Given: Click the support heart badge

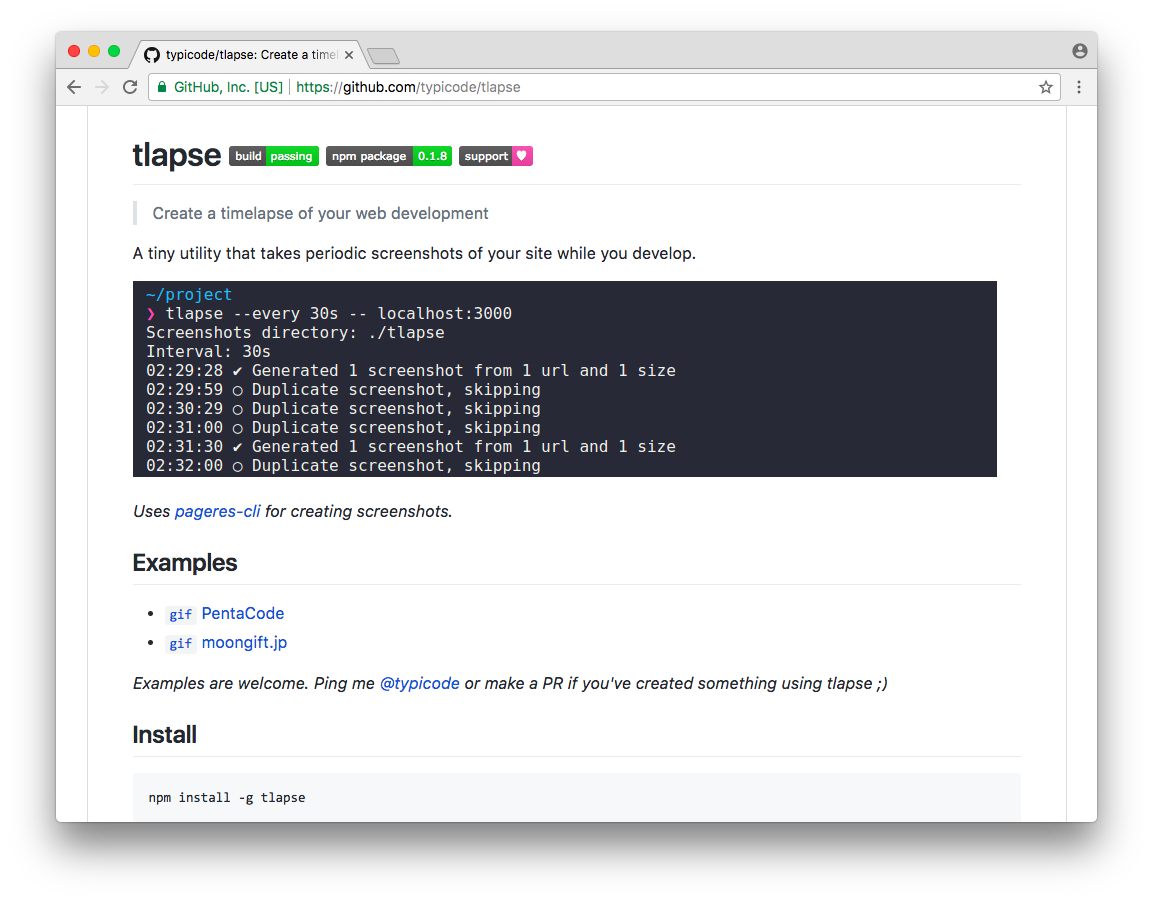Looking at the screenshot, I should (x=496, y=156).
